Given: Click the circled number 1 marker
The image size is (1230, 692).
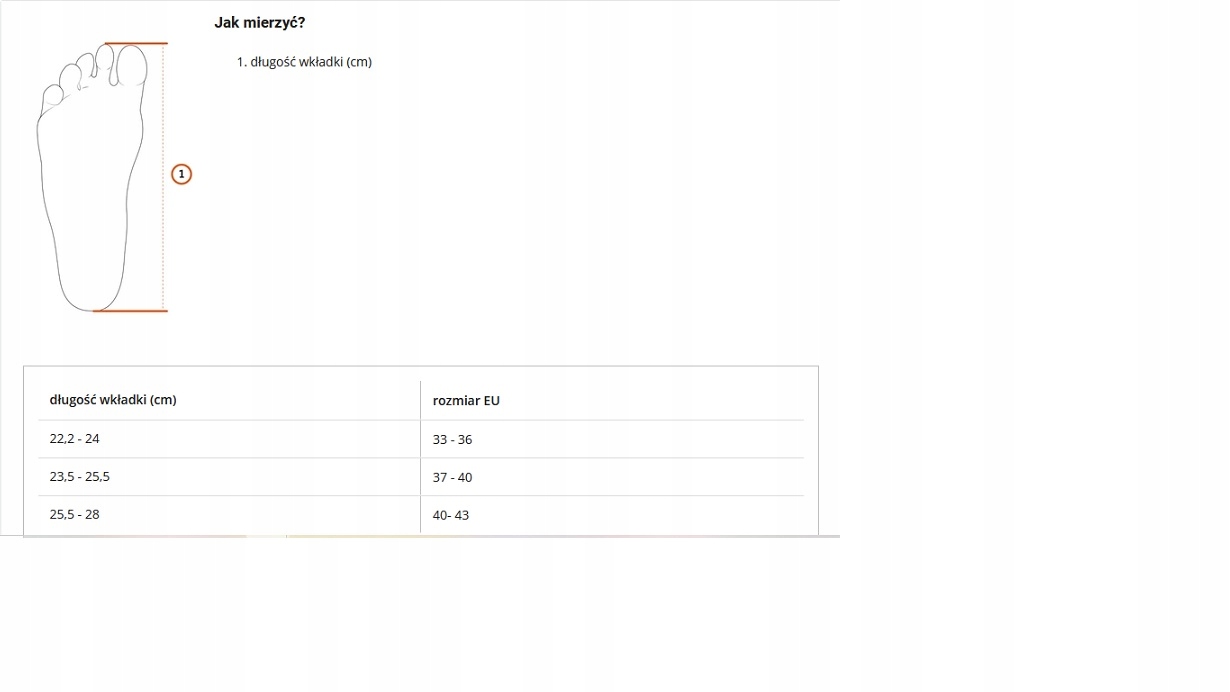Looking at the screenshot, I should 181,174.
